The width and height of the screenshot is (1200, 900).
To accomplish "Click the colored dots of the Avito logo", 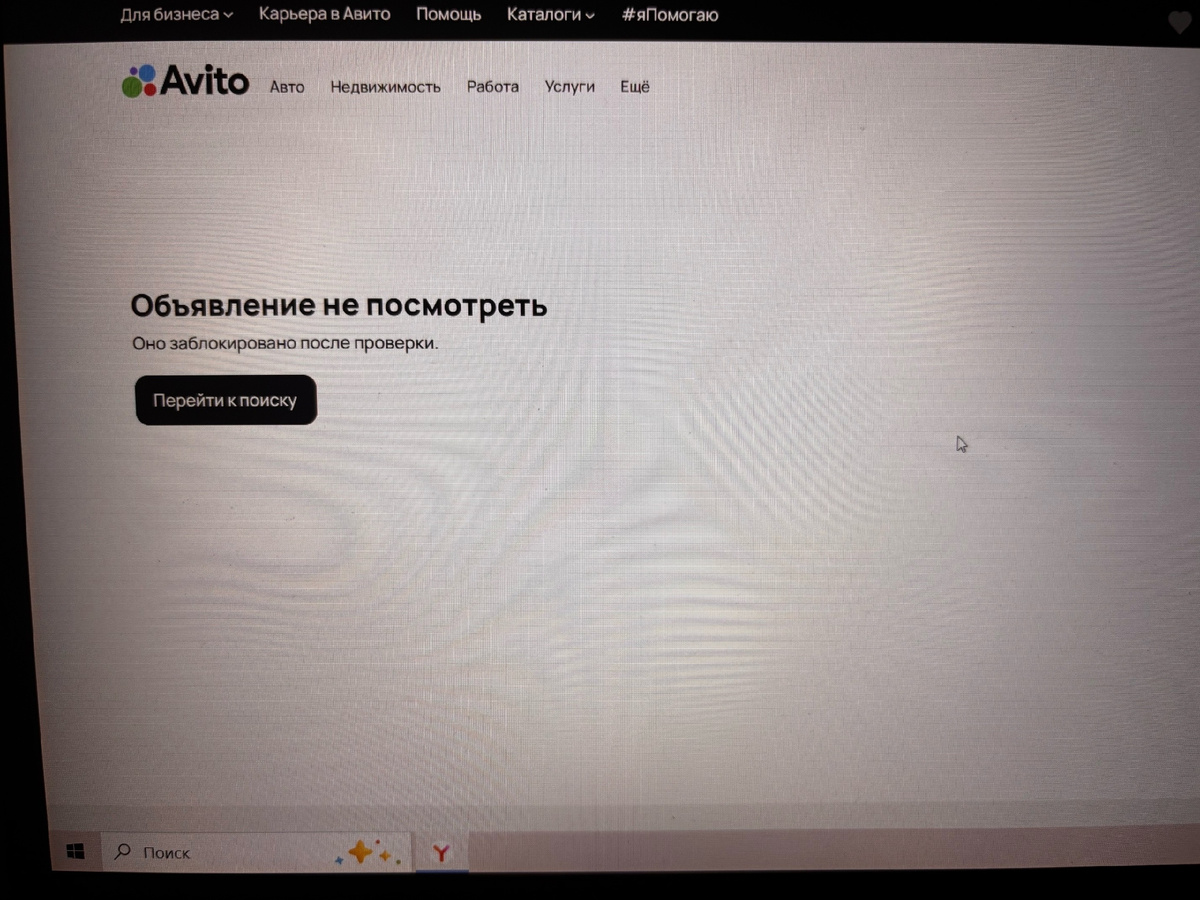I will click(x=138, y=78).
